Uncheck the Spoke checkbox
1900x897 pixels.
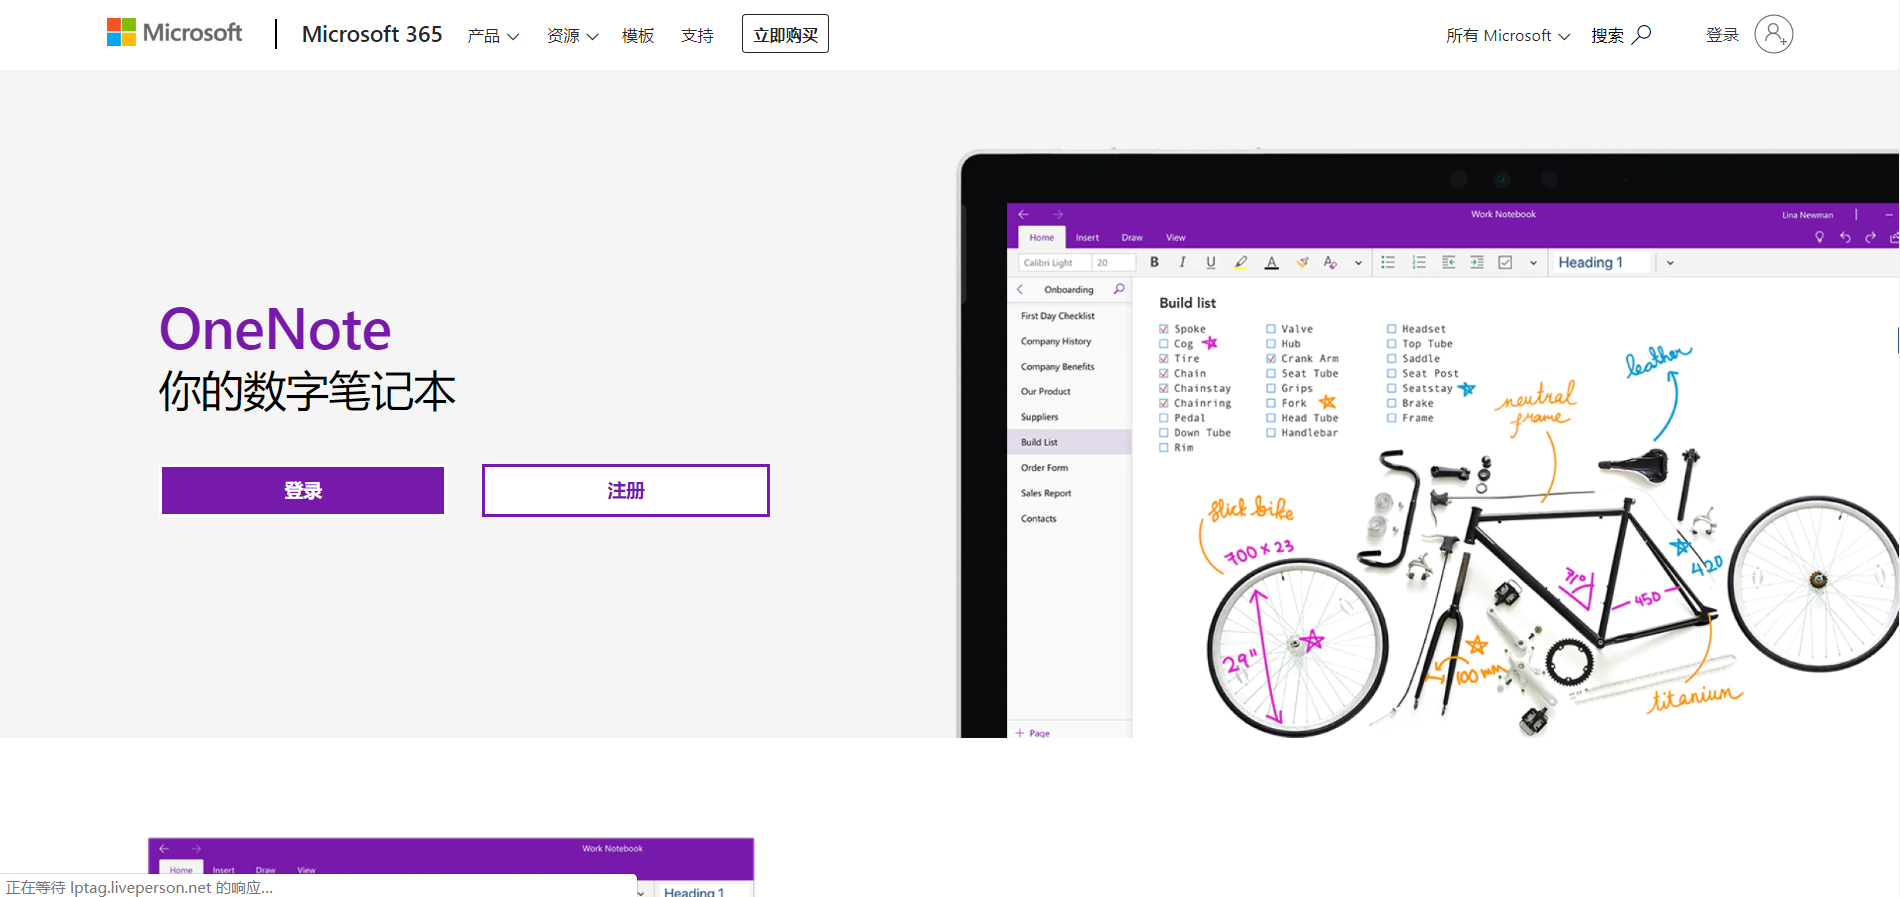[1164, 329]
